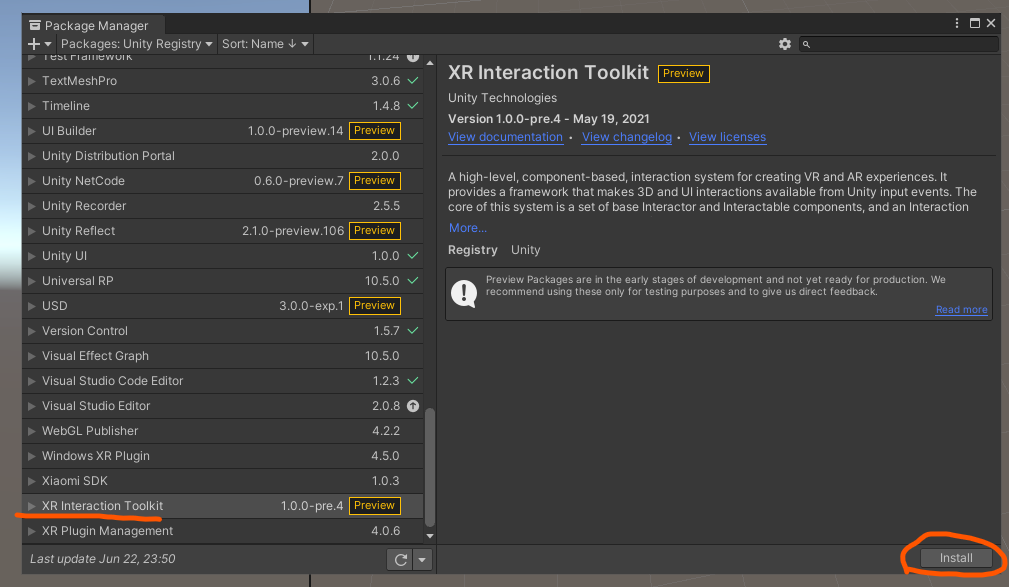1009x587 pixels.
Task: Click the package list scroll-up arrow
Action: click(430, 63)
